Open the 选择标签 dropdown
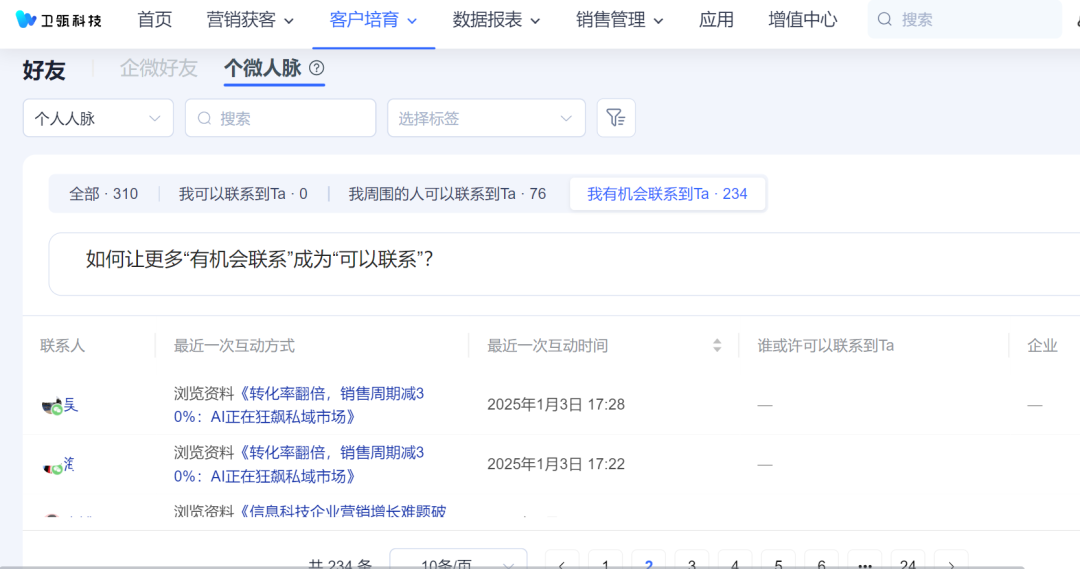The width and height of the screenshot is (1080, 569). click(486, 118)
